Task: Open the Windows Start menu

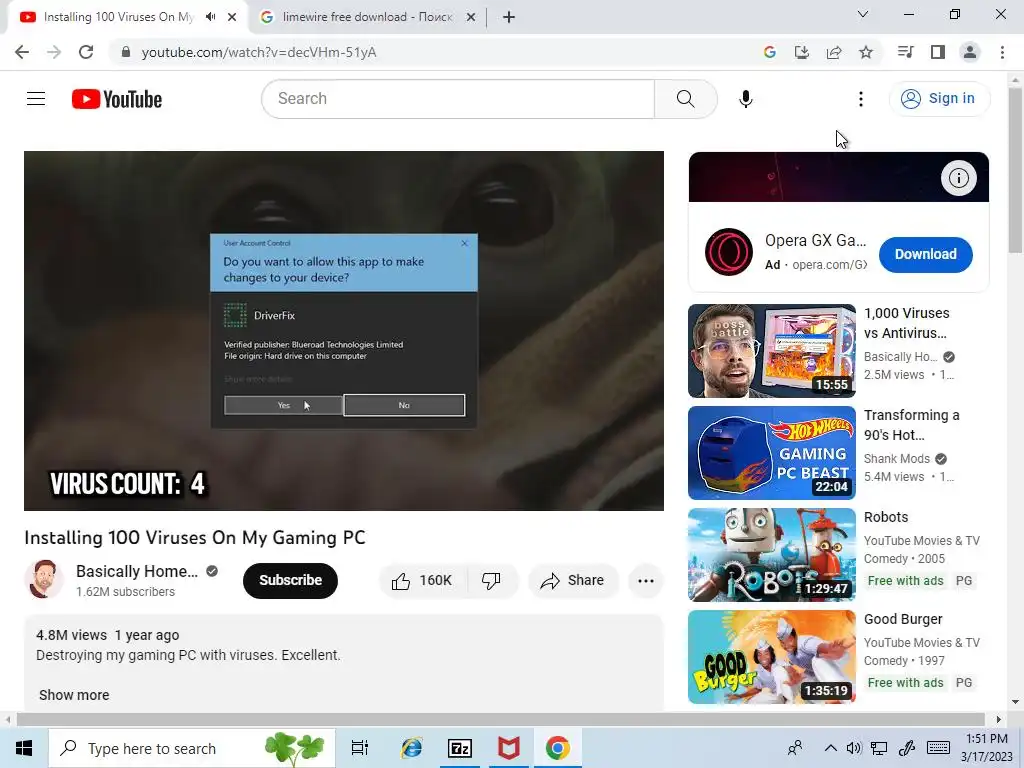Action: tap(24, 748)
